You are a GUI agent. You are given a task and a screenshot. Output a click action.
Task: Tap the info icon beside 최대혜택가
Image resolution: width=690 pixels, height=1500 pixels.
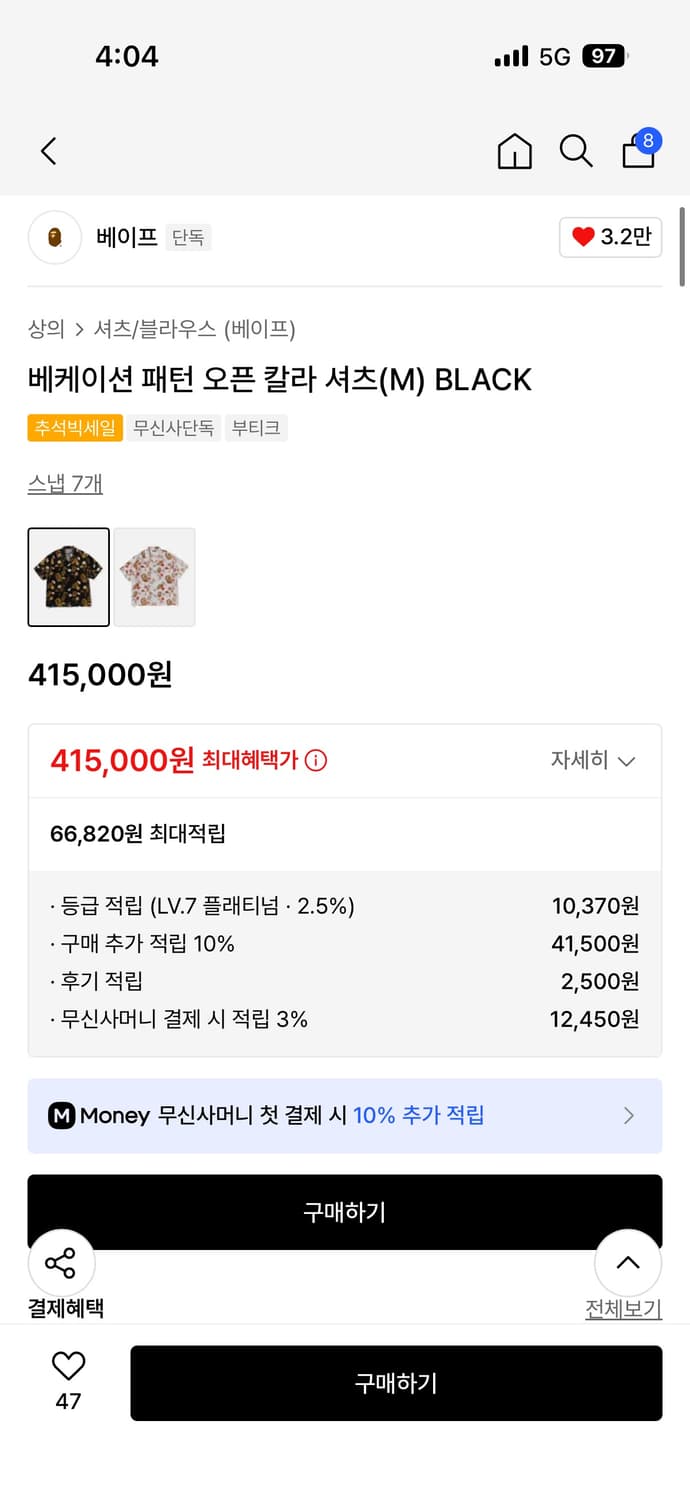(x=316, y=761)
